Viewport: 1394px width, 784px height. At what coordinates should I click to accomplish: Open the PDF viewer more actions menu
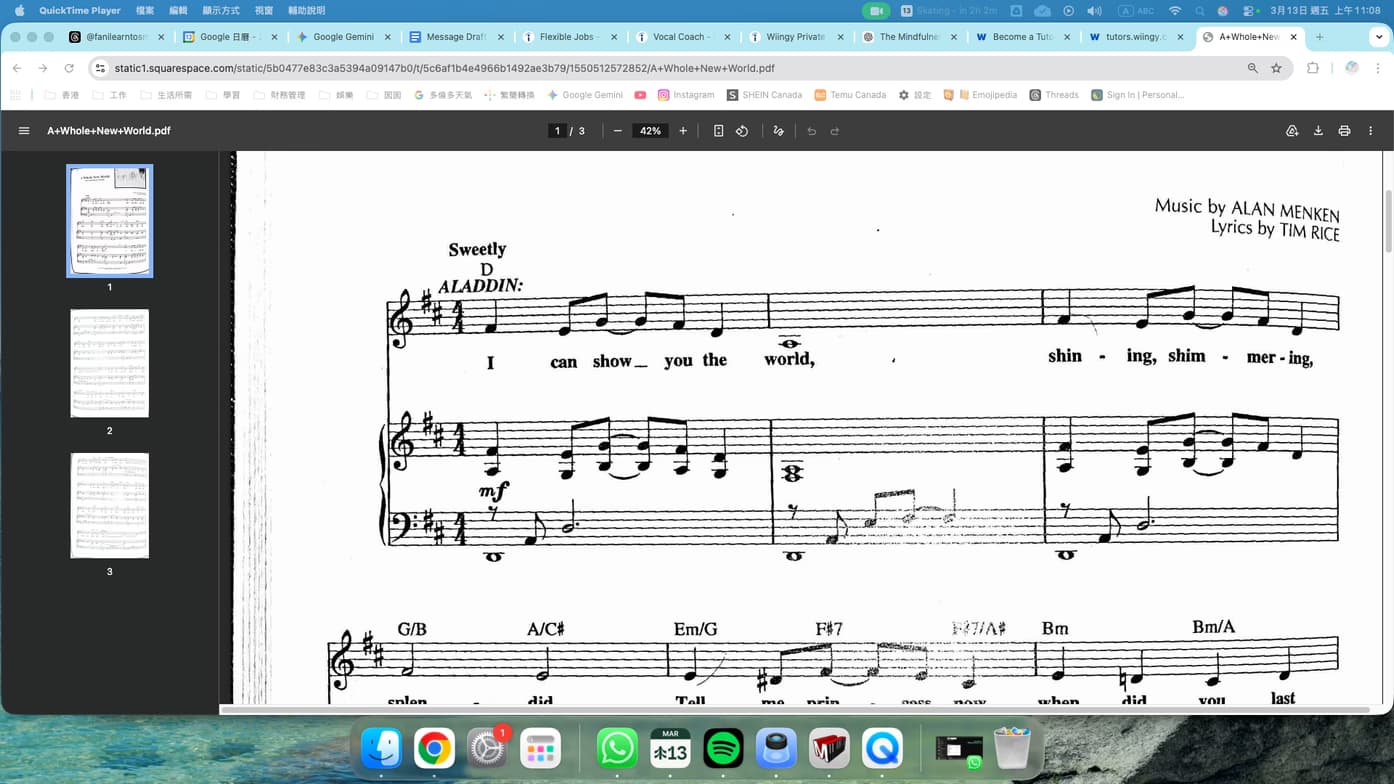(x=1370, y=131)
